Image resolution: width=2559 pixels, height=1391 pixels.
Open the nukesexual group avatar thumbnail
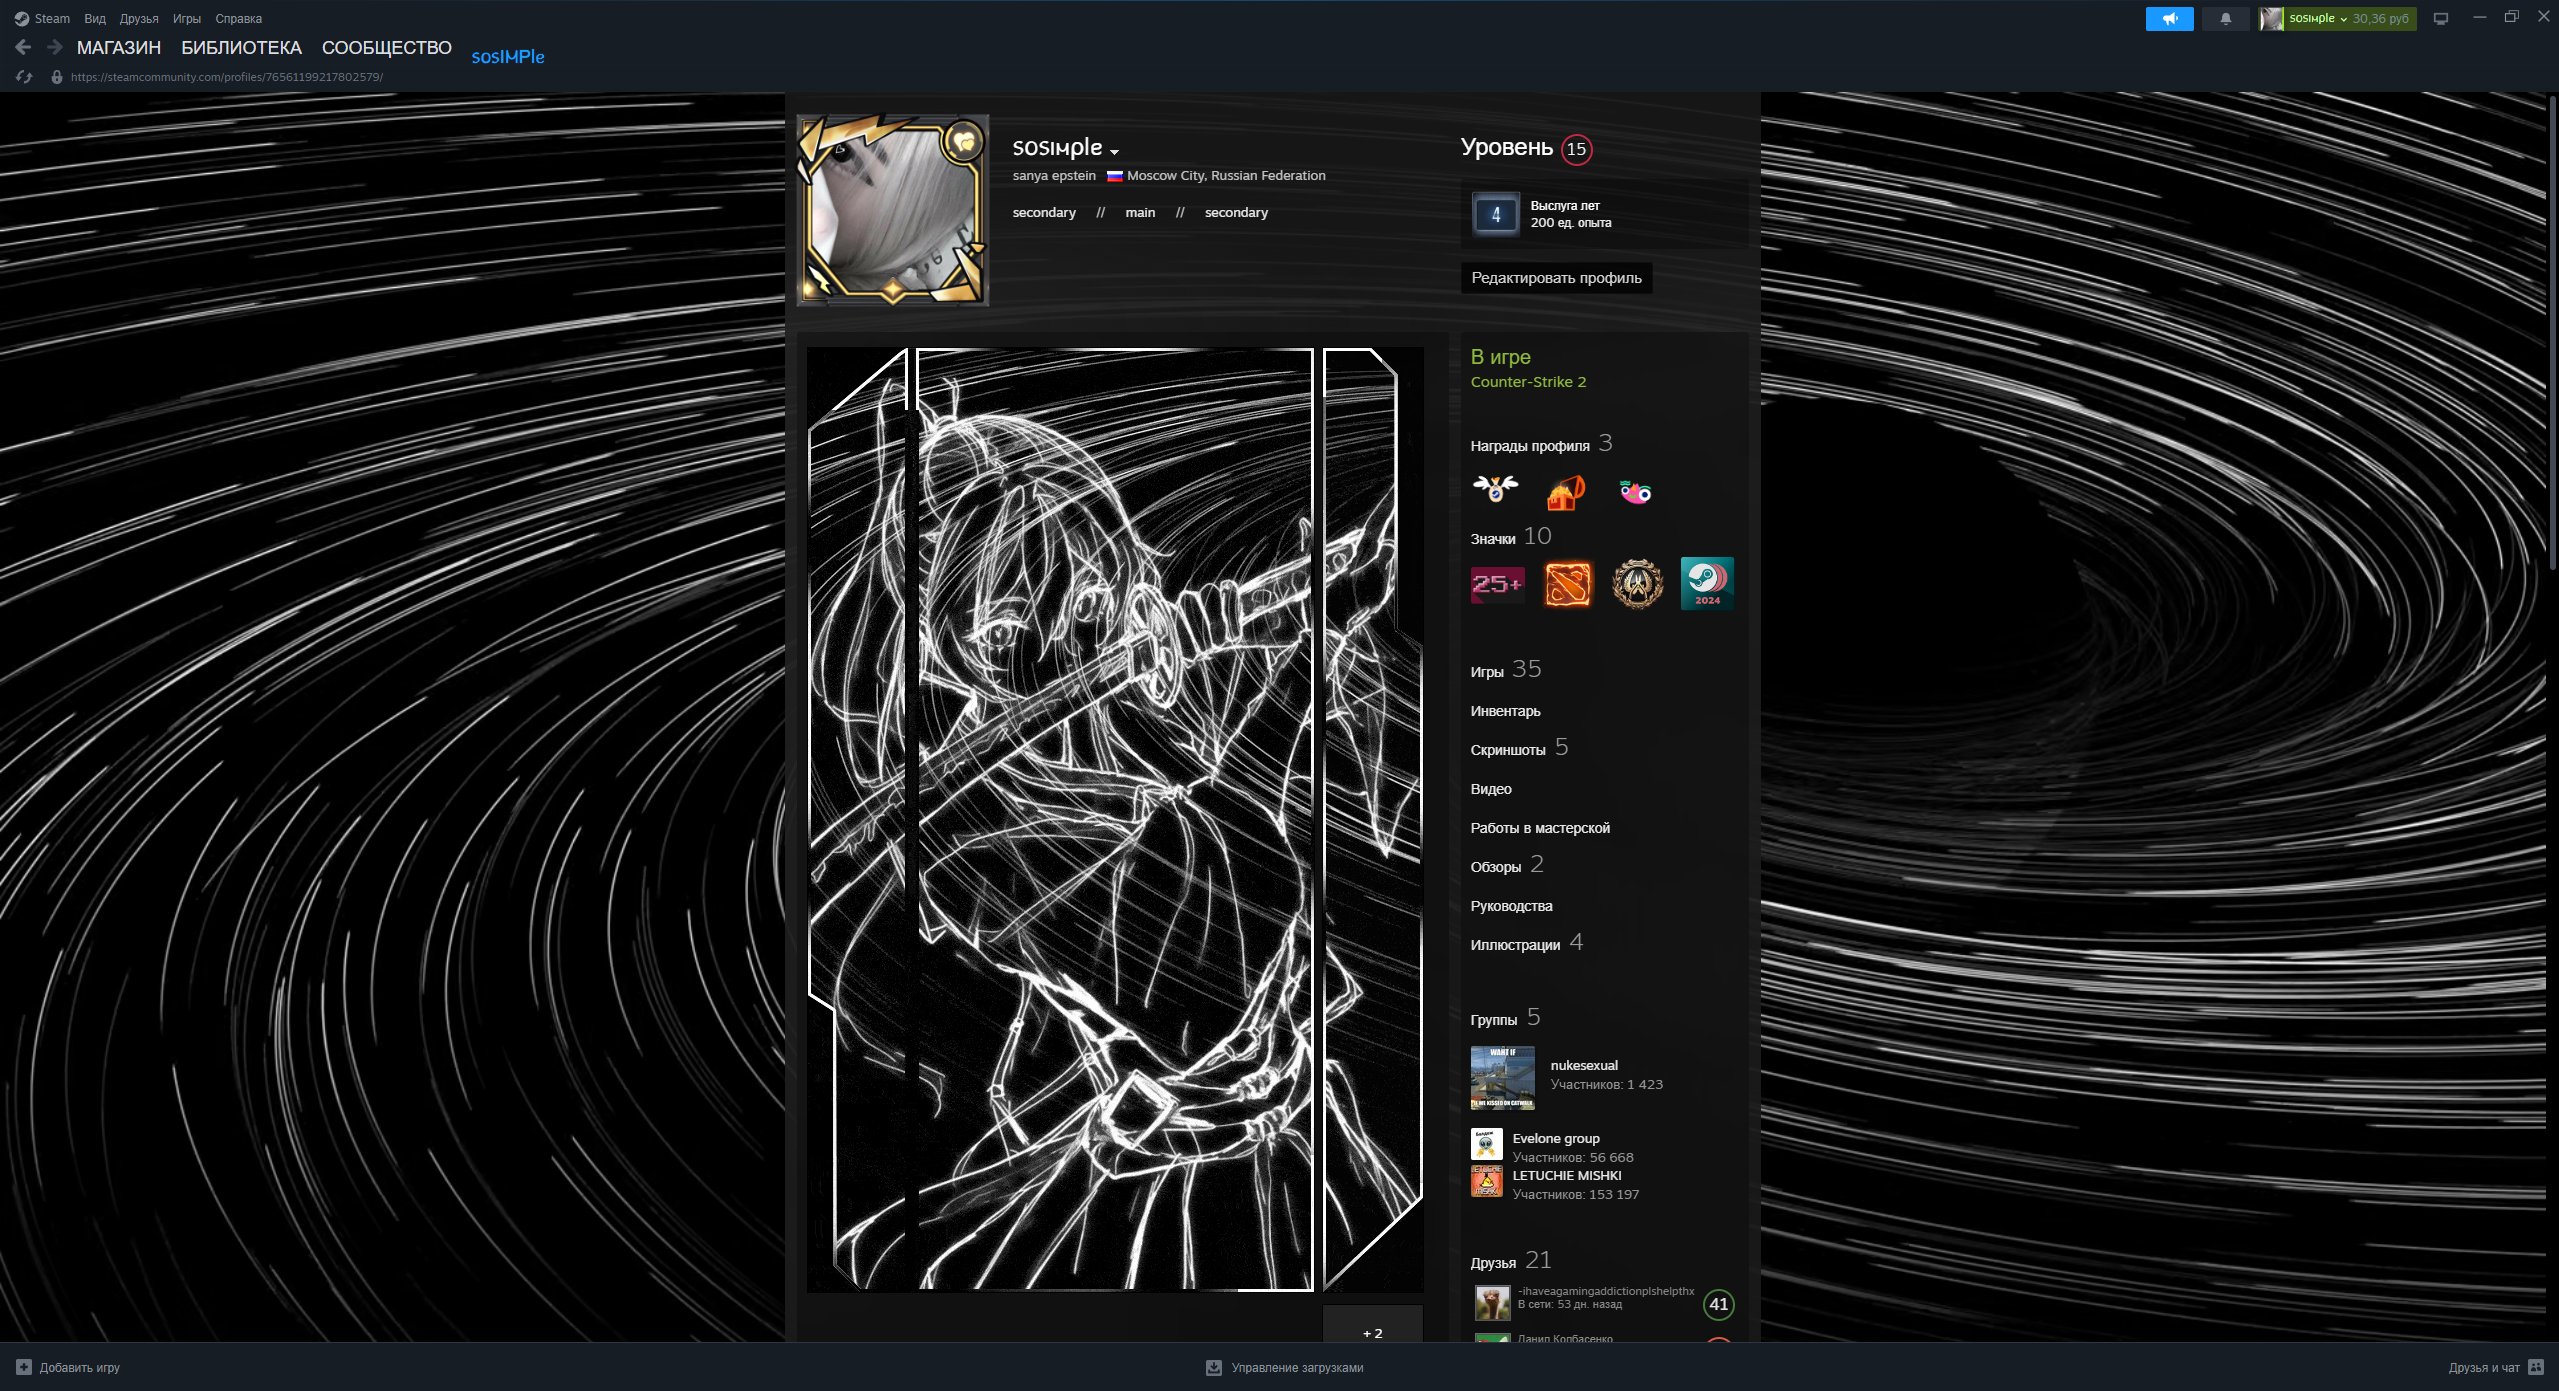point(1502,1078)
